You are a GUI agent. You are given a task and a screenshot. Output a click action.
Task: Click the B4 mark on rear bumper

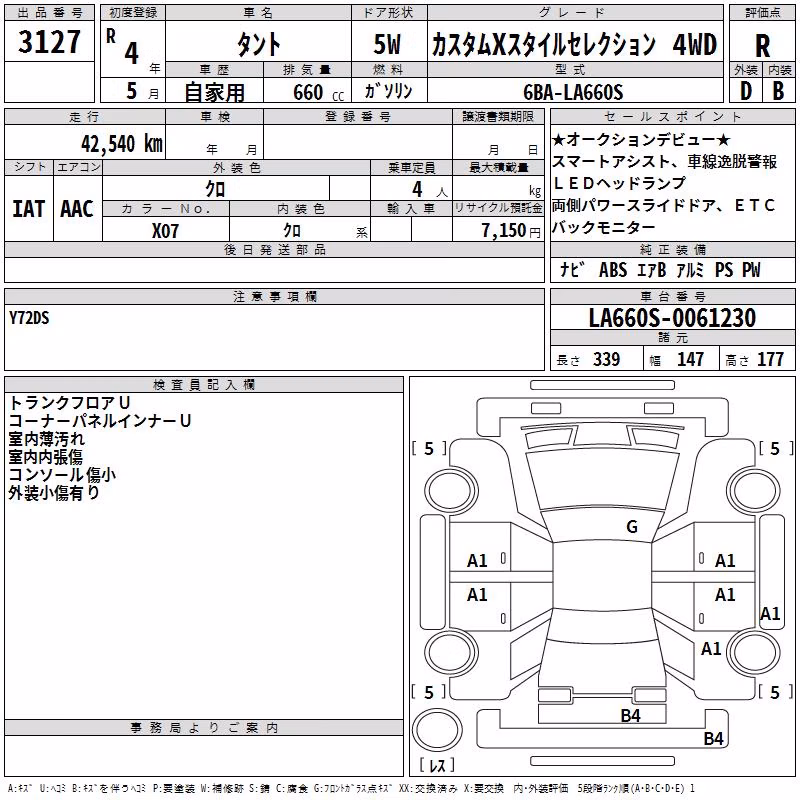click(x=713, y=738)
